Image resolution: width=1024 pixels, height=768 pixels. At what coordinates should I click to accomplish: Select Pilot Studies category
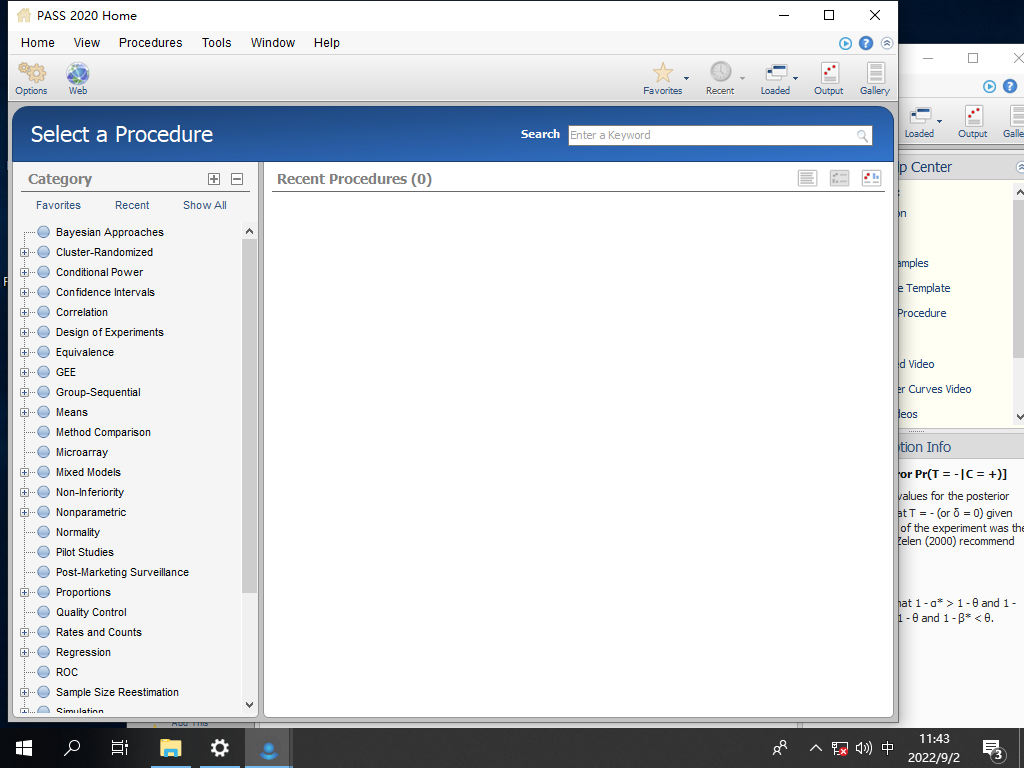pyautogui.click(x=85, y=552)
